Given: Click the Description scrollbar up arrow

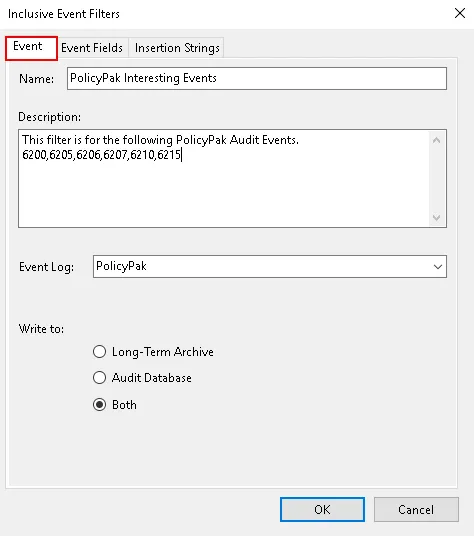Looking at the screenshot, I should (436, 140).
